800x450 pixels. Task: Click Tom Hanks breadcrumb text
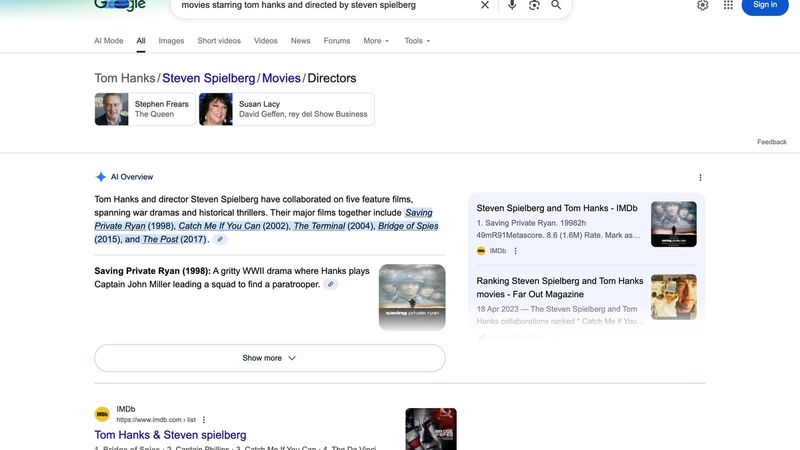click(124, 78)
